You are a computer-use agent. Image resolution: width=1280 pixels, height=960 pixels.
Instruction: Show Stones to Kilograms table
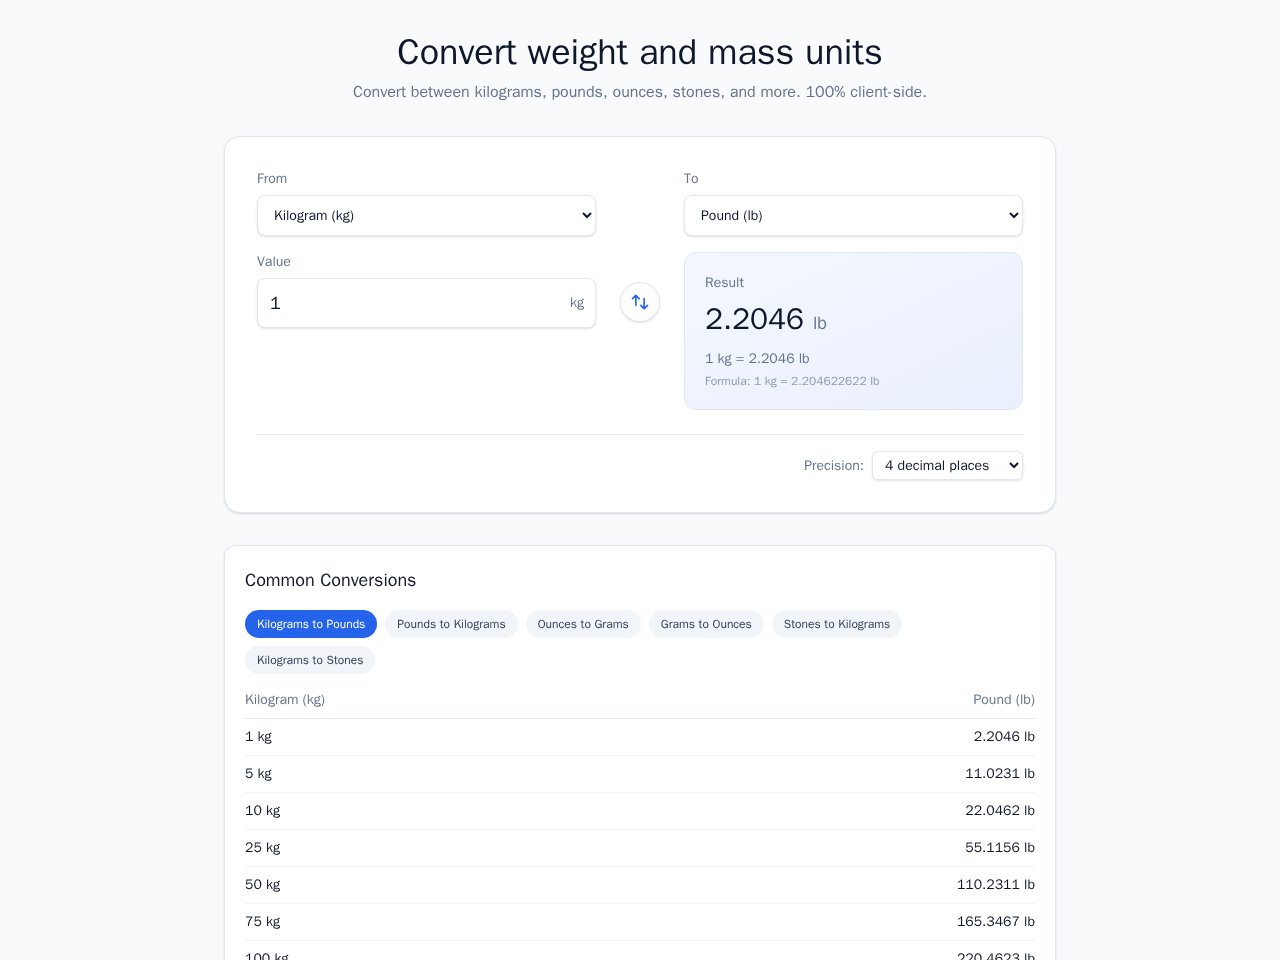tap(837, 624)
